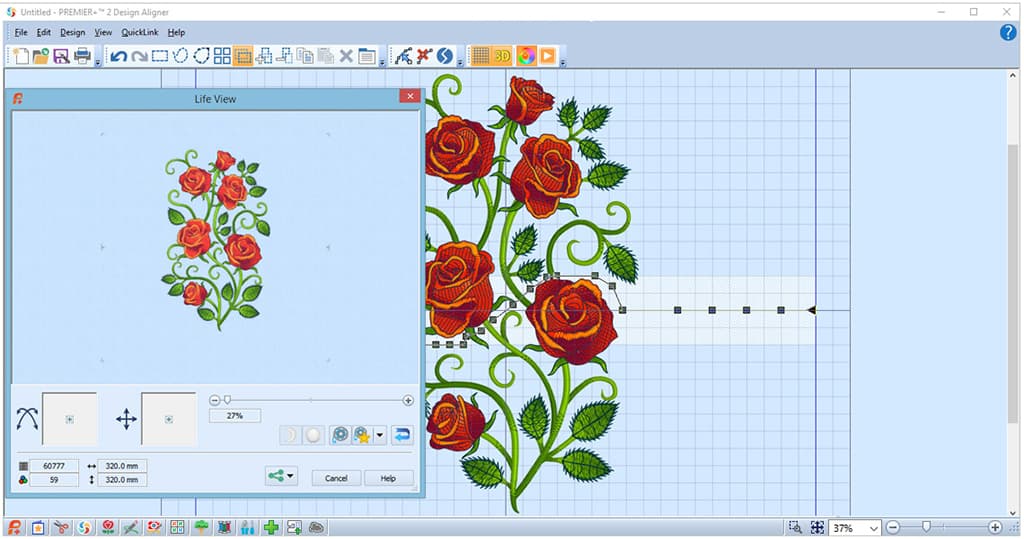Open the Design menu

72,32
